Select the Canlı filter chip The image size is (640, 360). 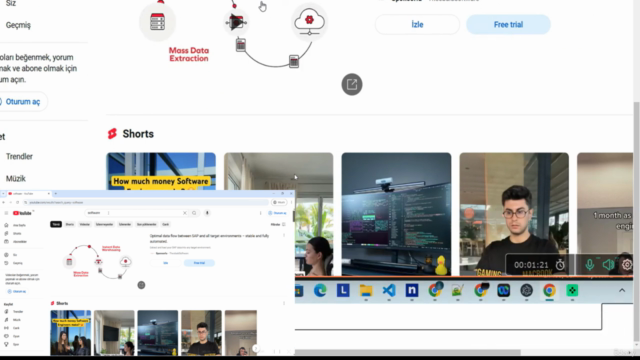pyautogui.click(x=165, y=224)
